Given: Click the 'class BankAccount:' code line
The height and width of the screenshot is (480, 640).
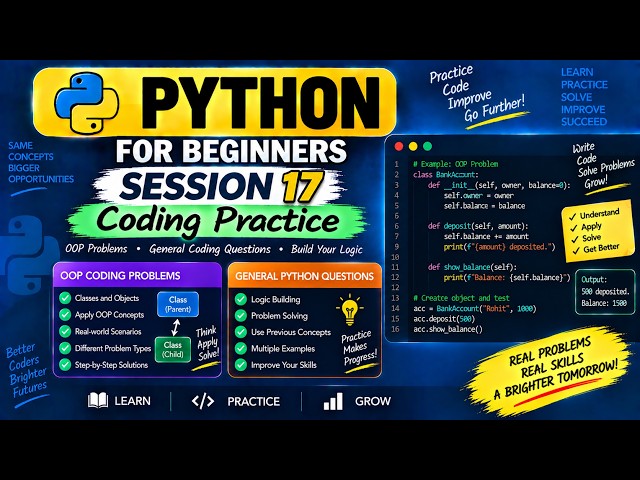Looking at the screenshot, I should pos(445,175).
